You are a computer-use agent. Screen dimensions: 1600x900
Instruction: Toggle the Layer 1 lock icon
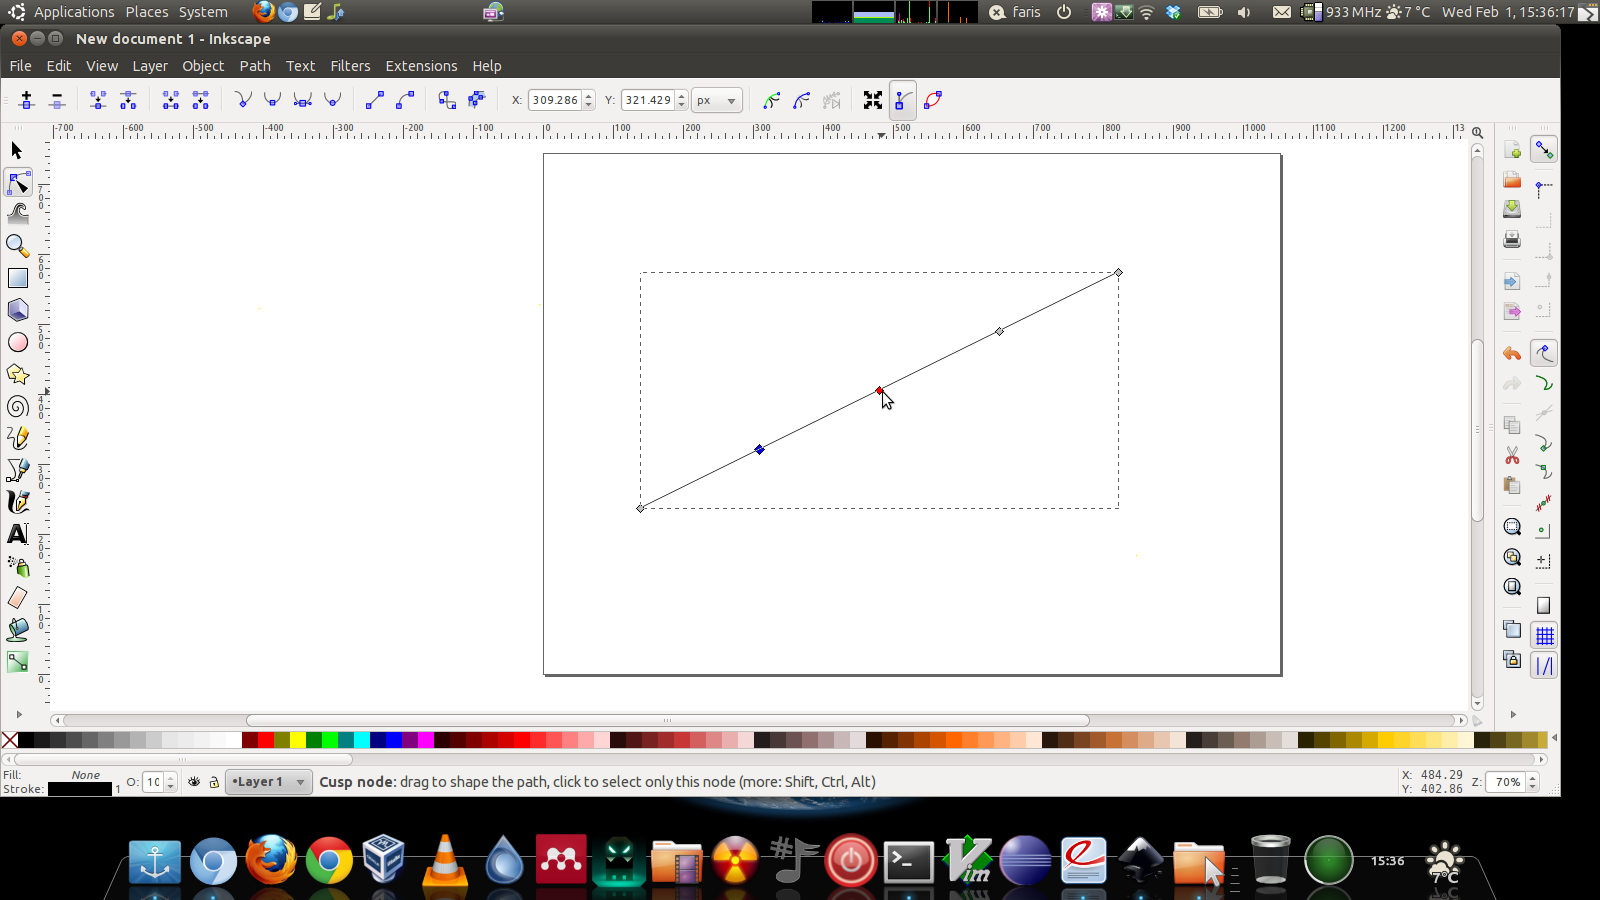[x=214, y=782]
